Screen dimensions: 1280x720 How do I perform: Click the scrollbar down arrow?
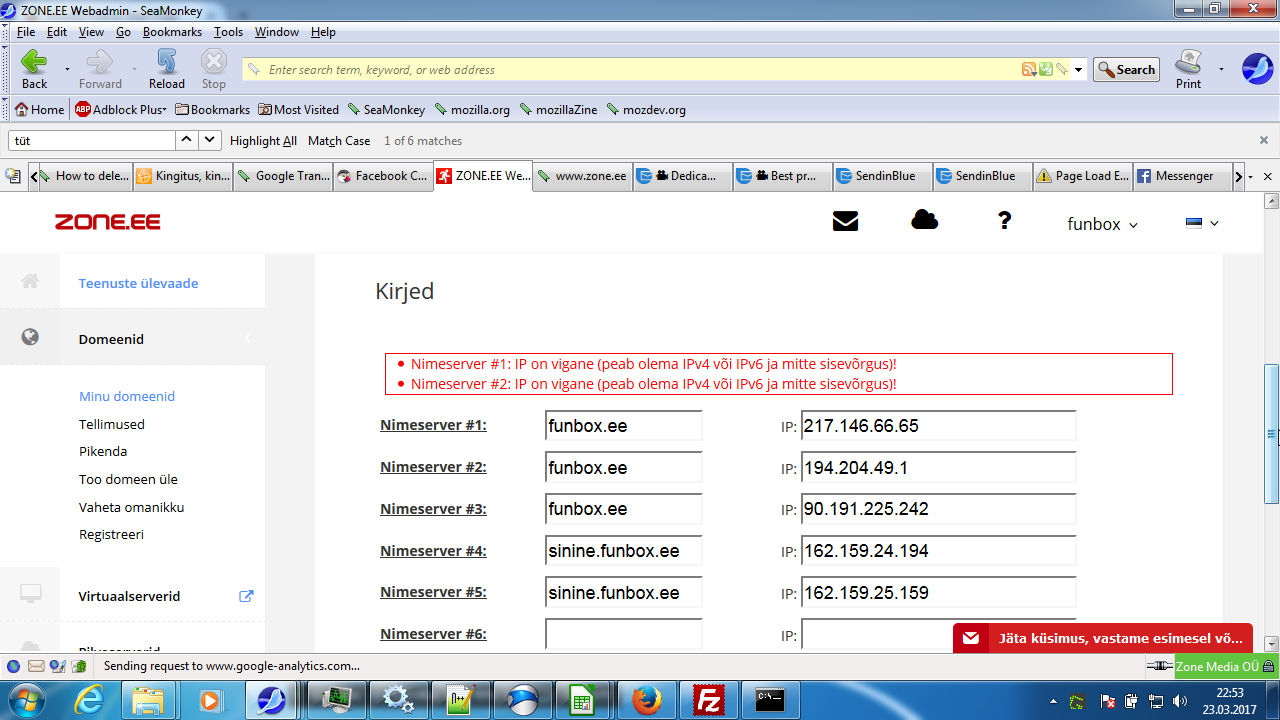coord(1272,644)
